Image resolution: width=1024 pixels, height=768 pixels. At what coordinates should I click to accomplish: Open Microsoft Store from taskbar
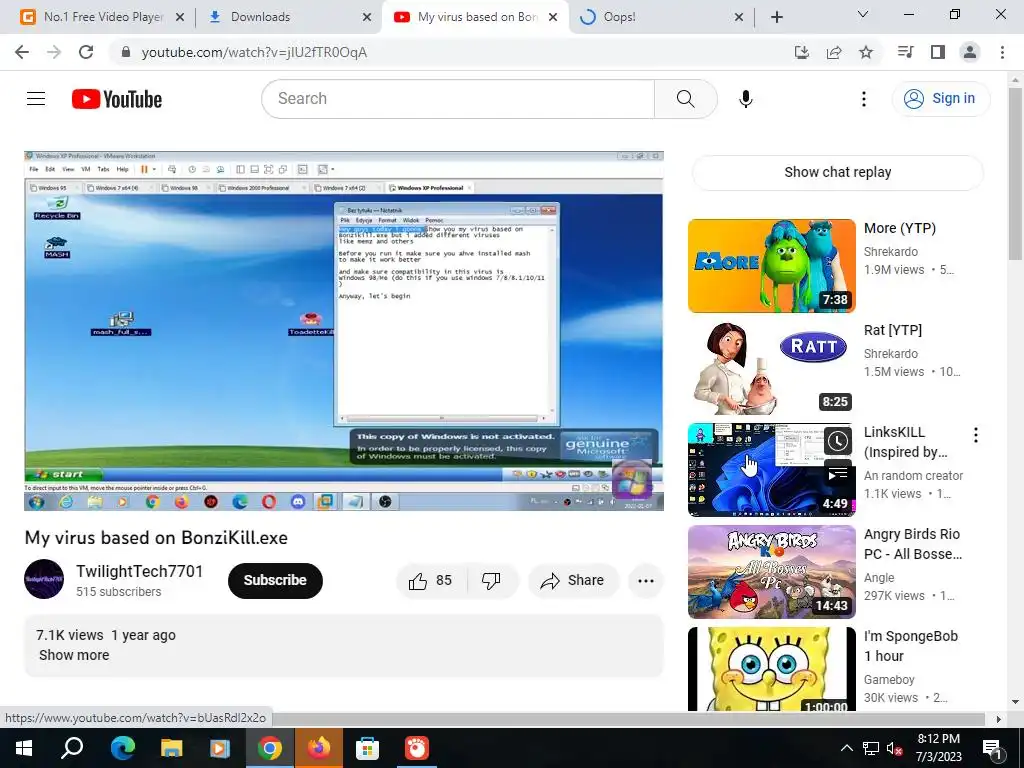pyautogui.click(x=367, y=748)
